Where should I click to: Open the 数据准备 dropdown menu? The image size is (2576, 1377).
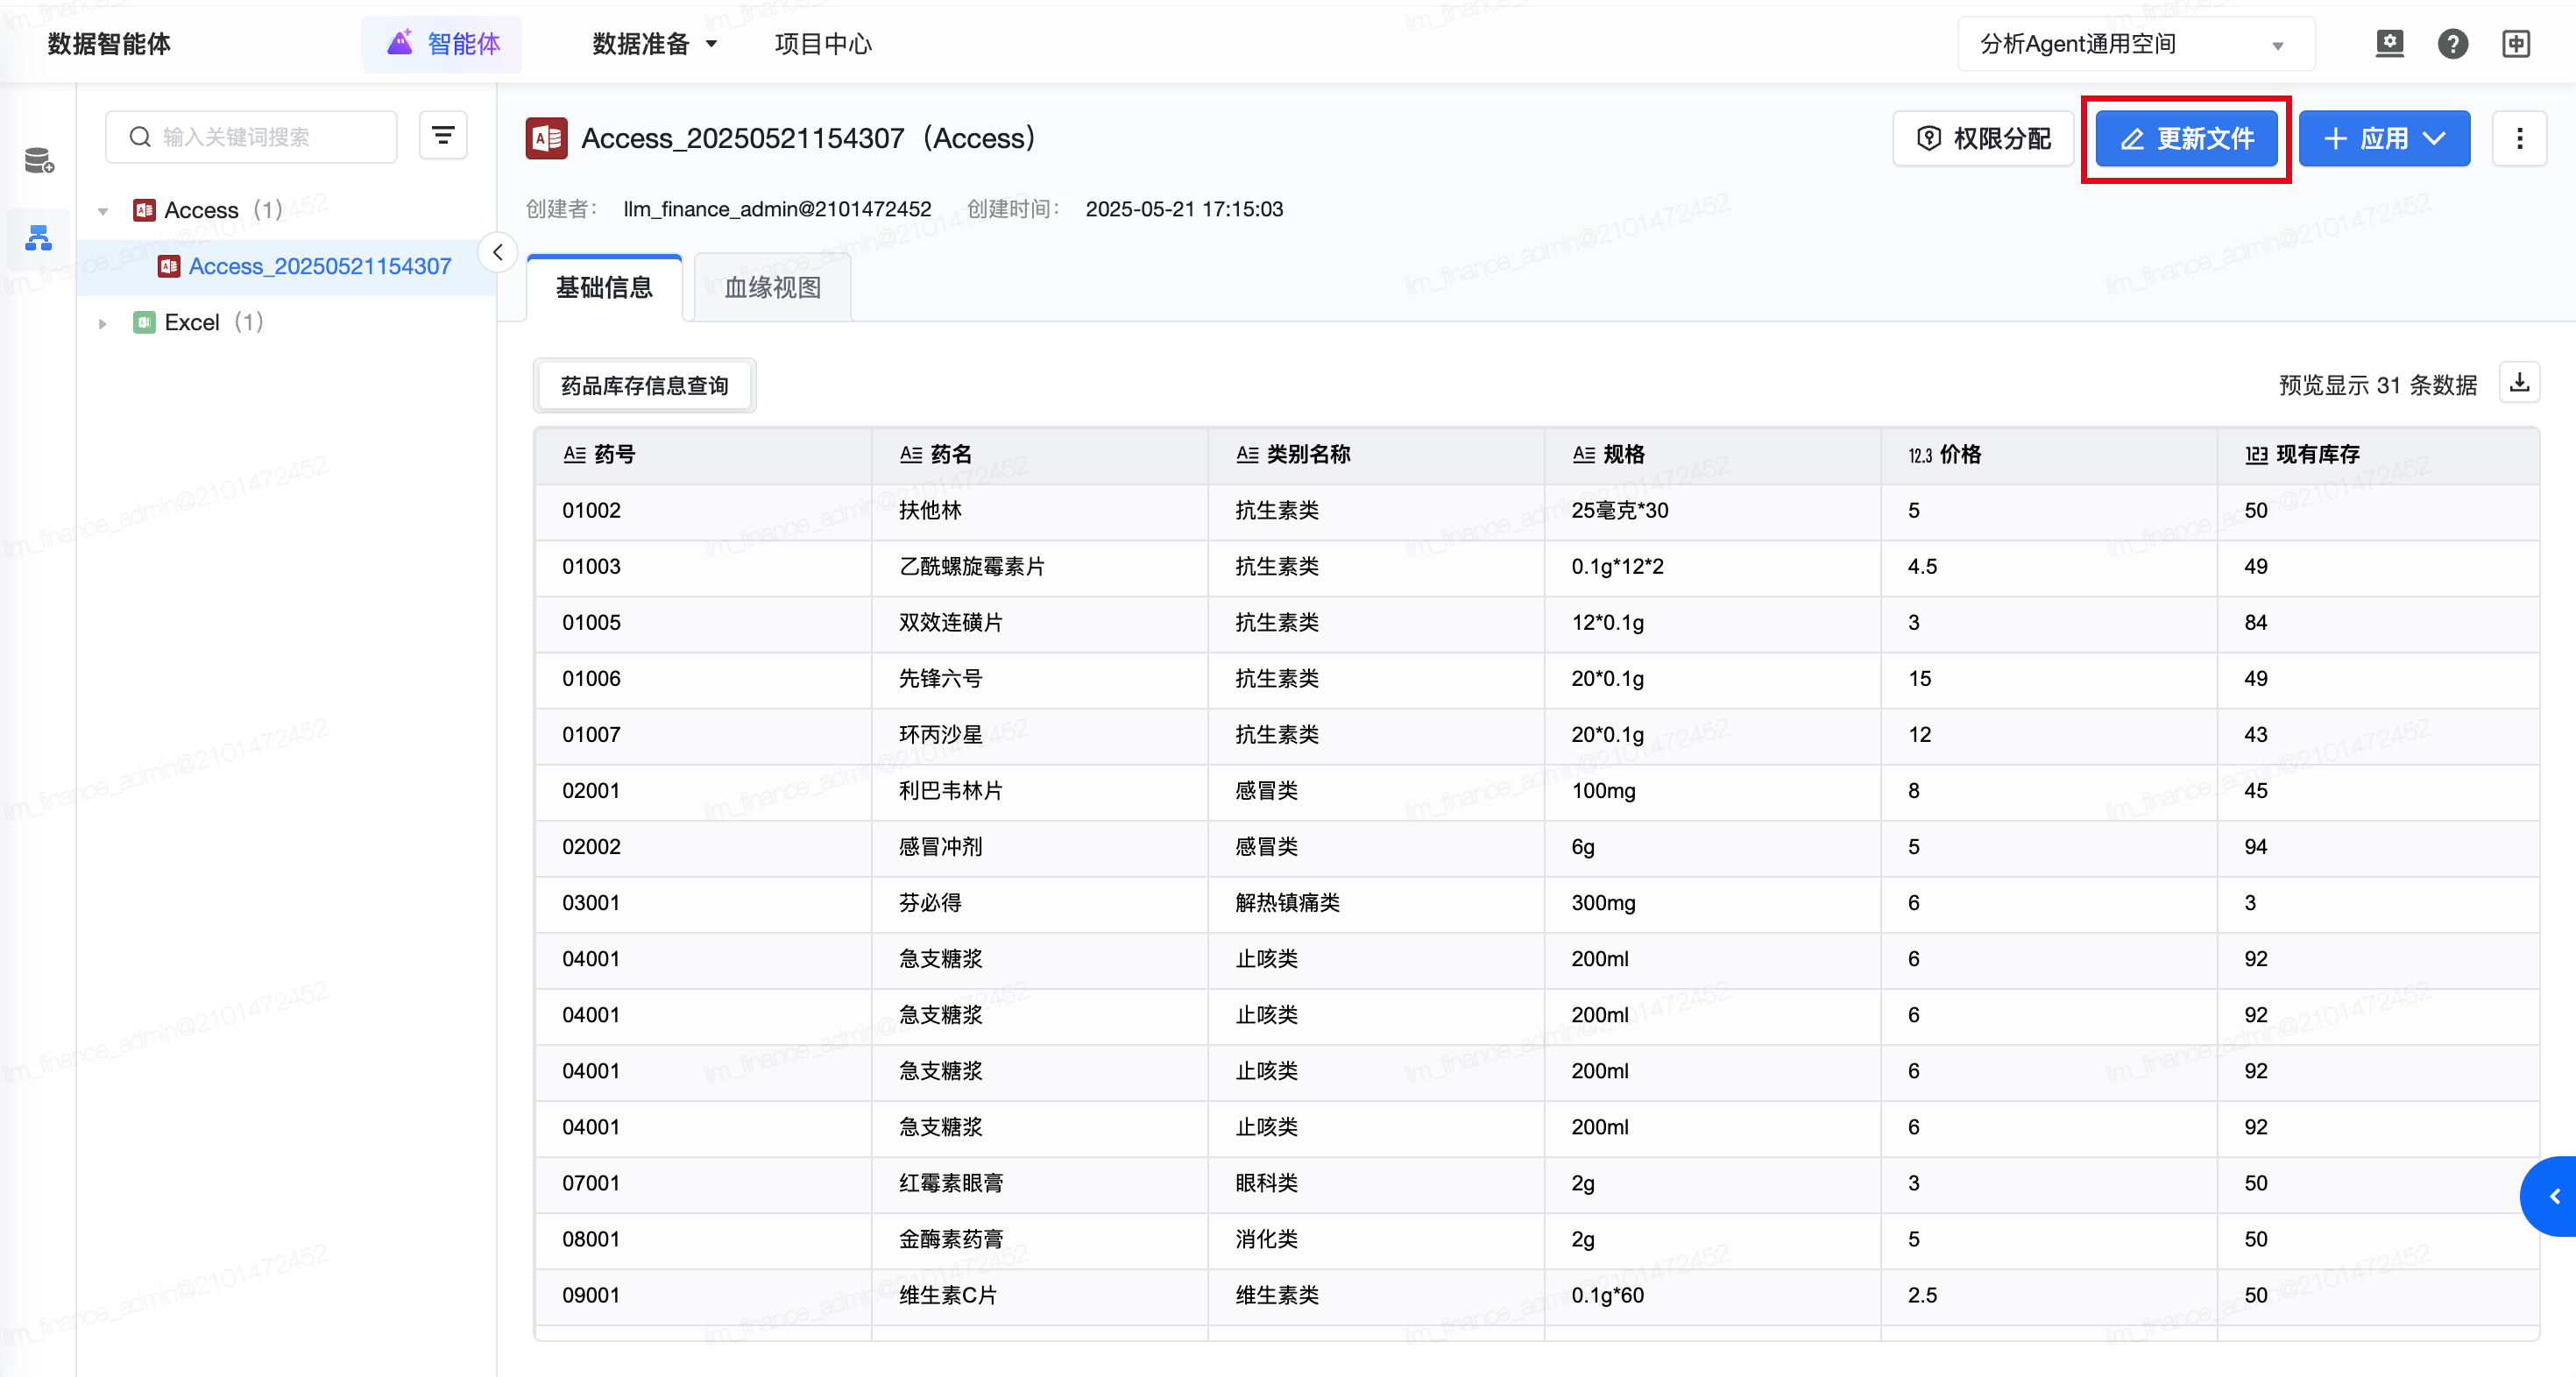(655, 44)
